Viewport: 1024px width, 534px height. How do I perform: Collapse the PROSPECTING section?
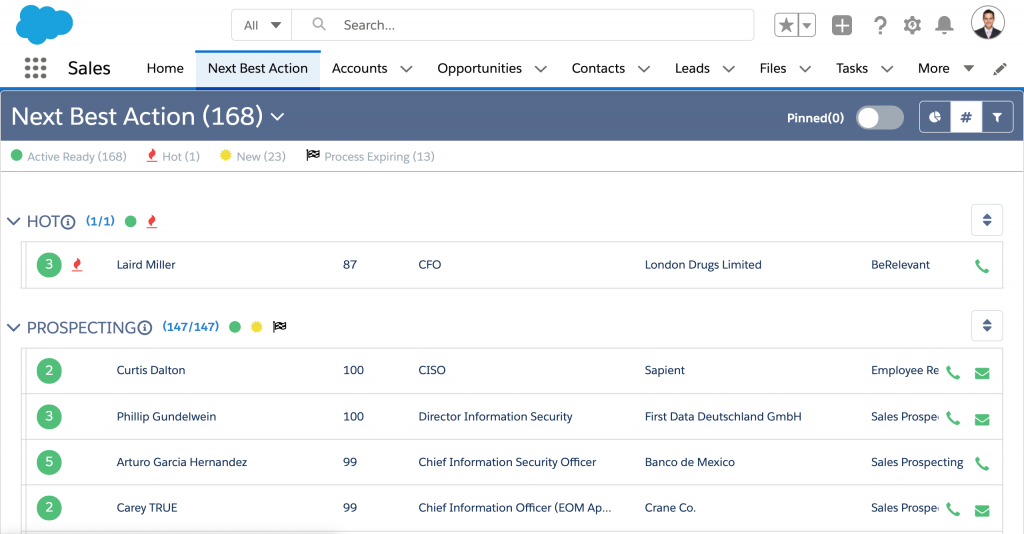coord(14,327)
